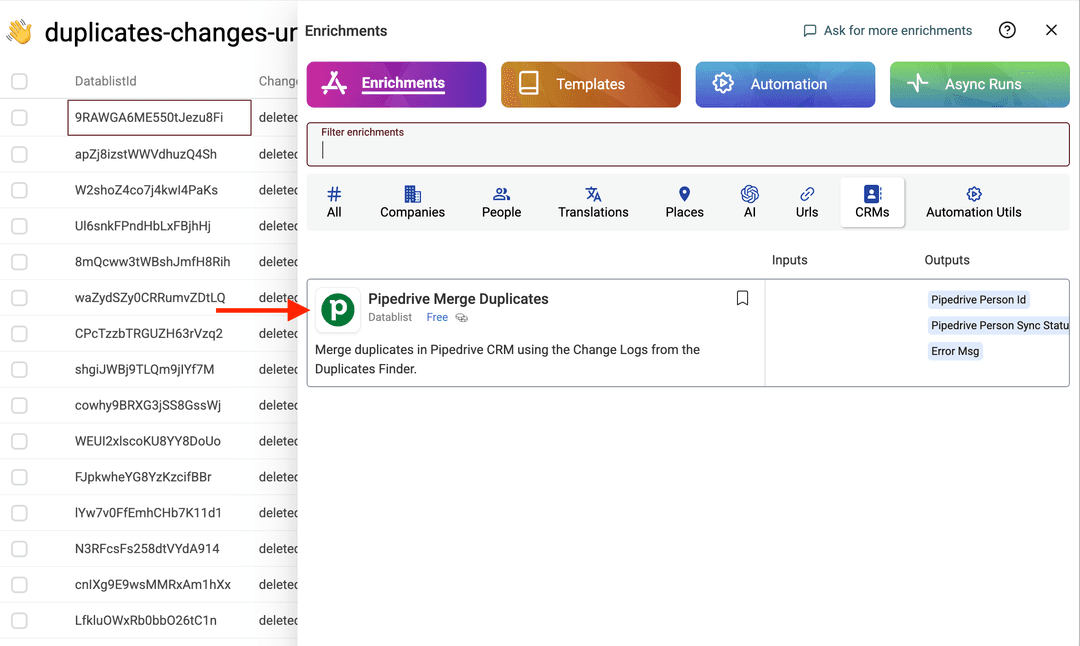This screenshot has width=1080, height=646.
Task: Click the Free pricing link under Pipedrive Merge Duplicates
Action: [436, 316]
